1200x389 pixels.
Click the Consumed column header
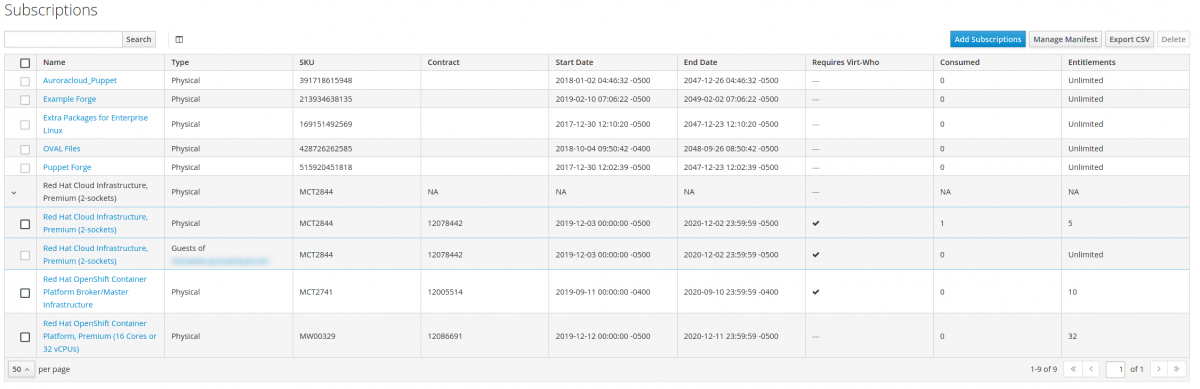(x=960, y=62)
